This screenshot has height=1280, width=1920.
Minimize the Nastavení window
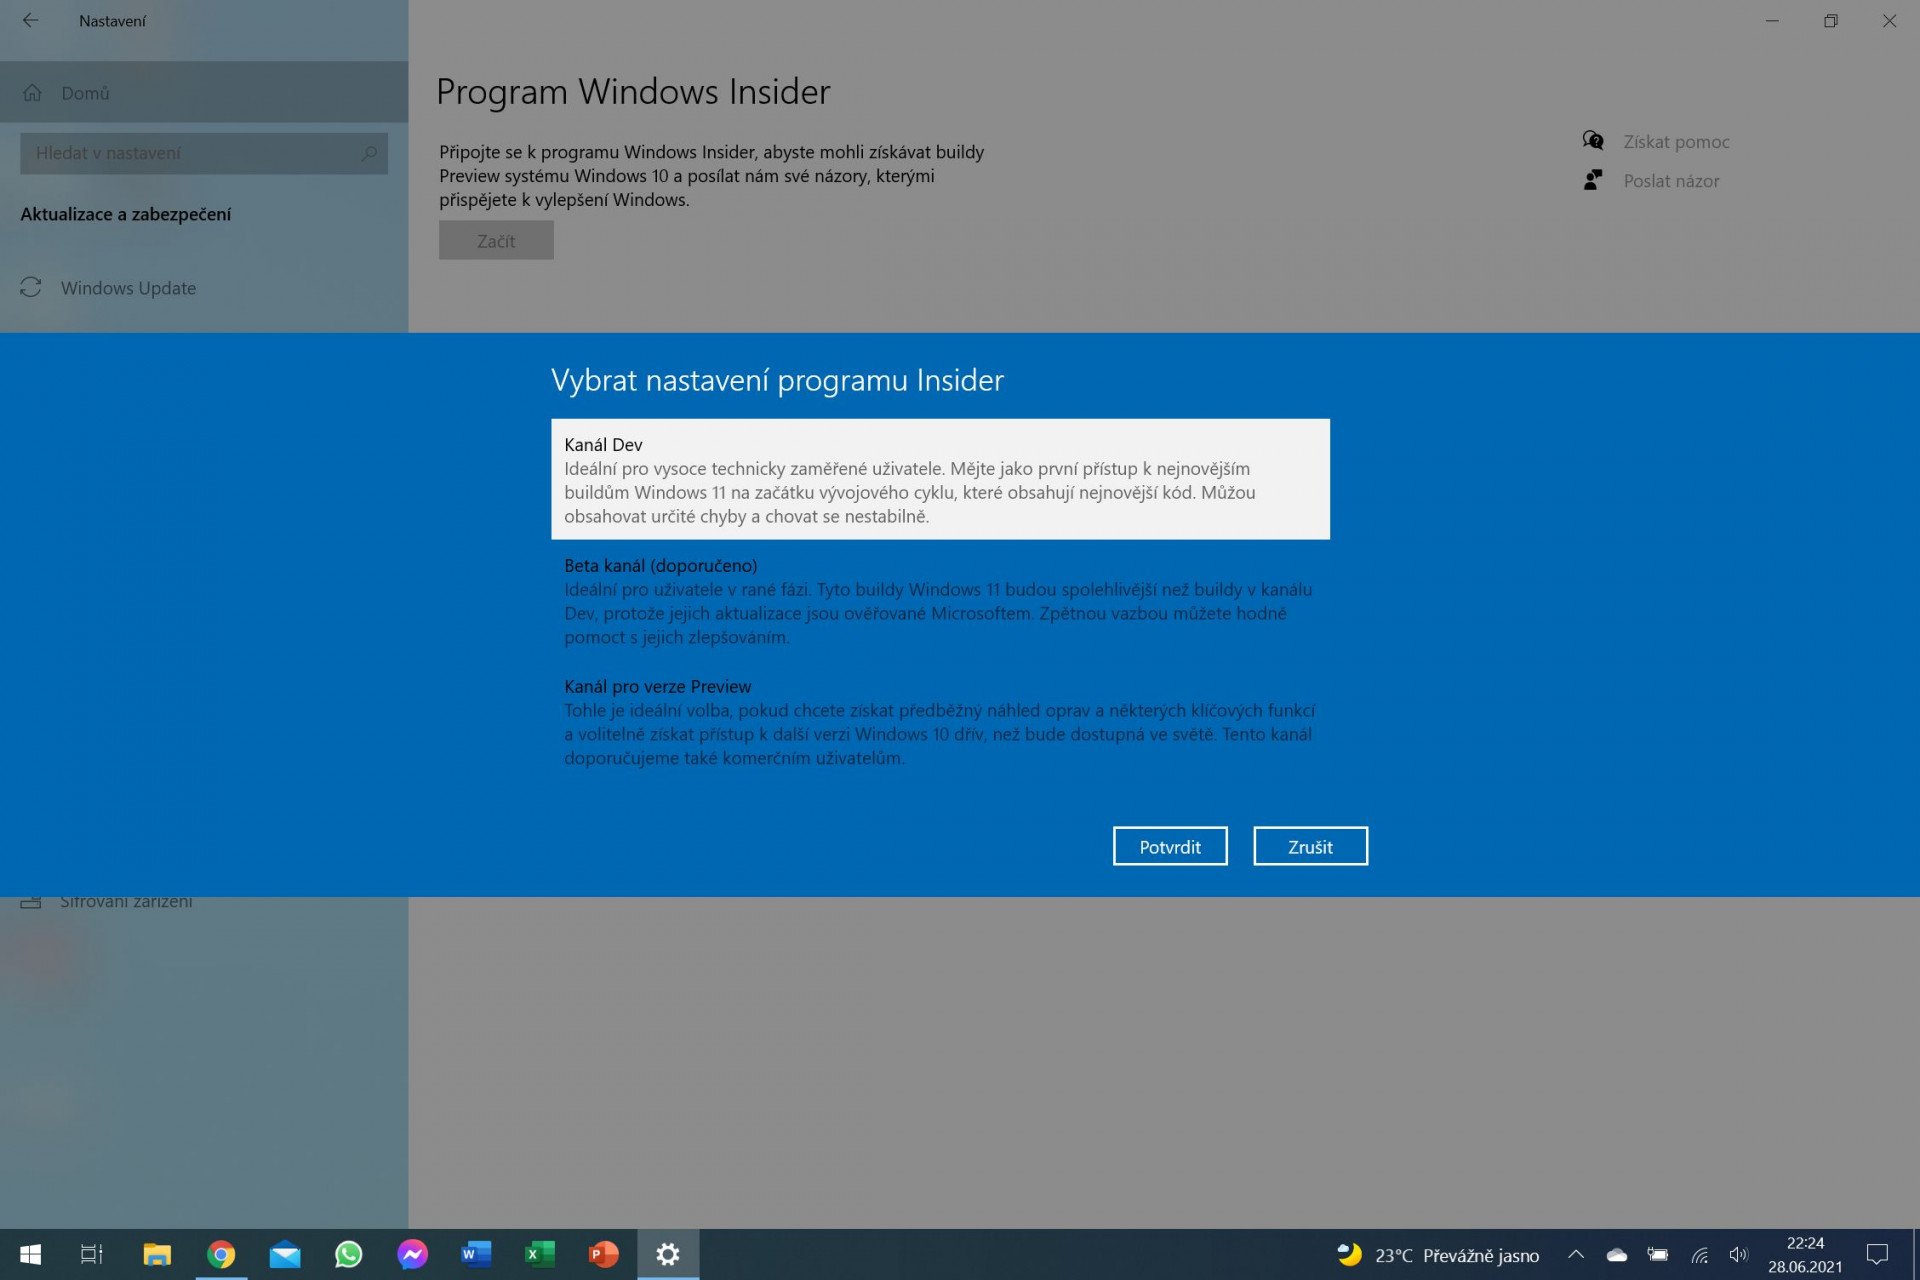1772,20
